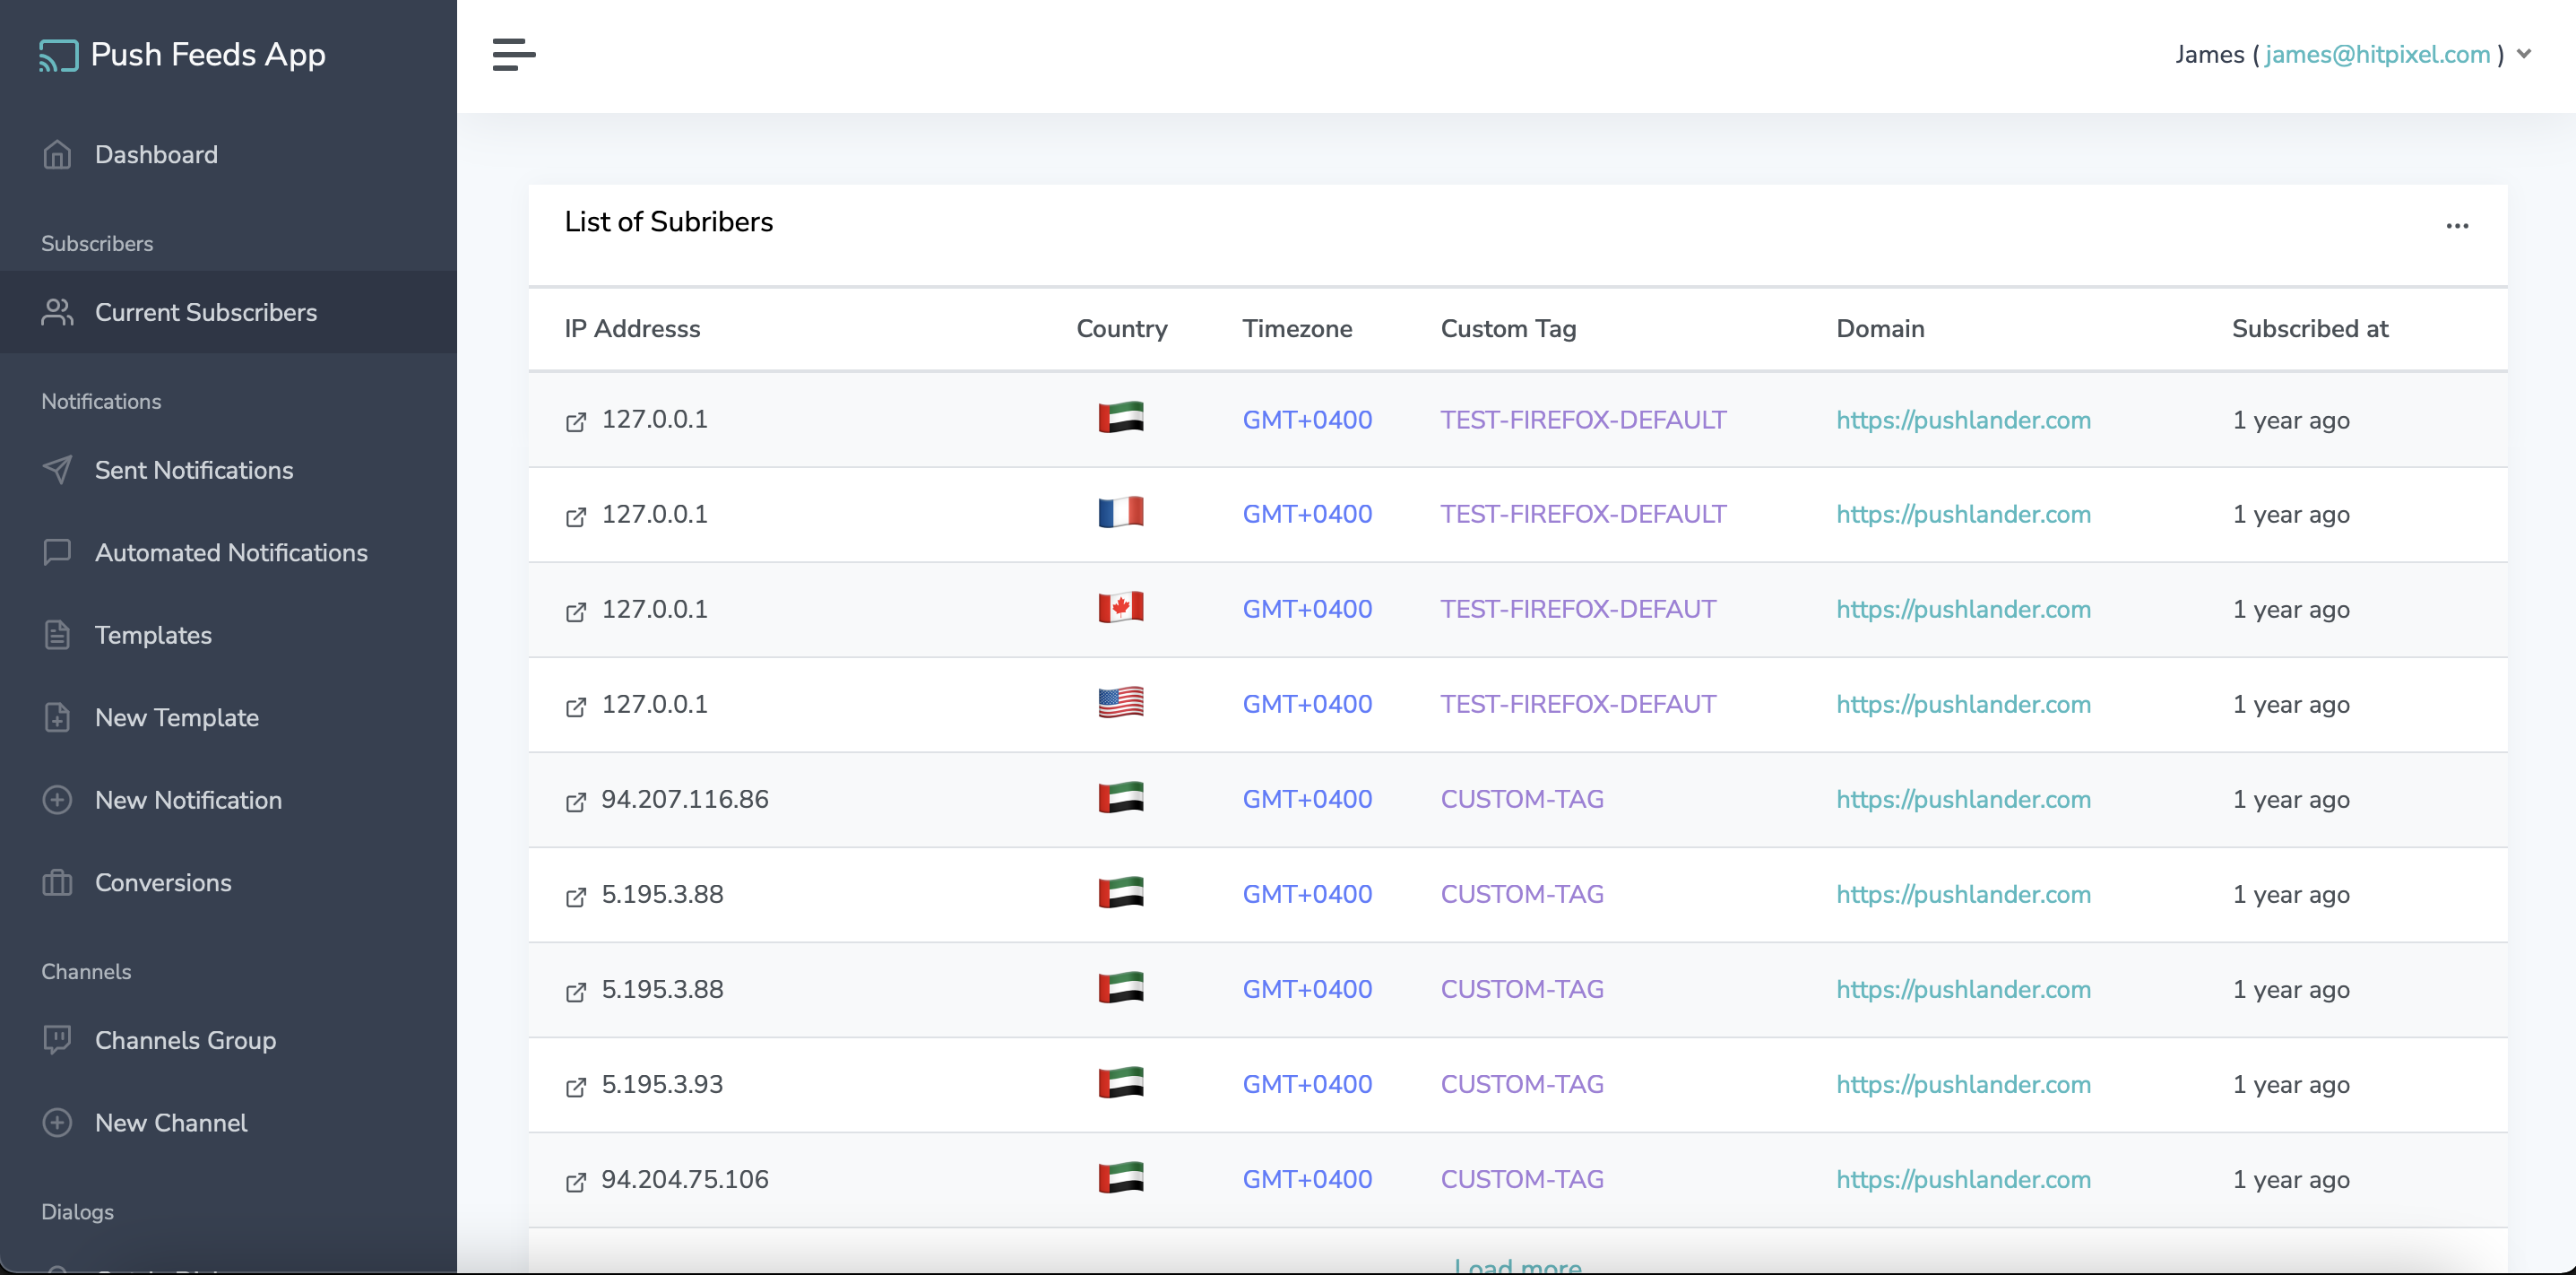Click the Channels Group twitch-style icon
The width and height of the screenshot is (2576, 1275).
(57, 1040)
